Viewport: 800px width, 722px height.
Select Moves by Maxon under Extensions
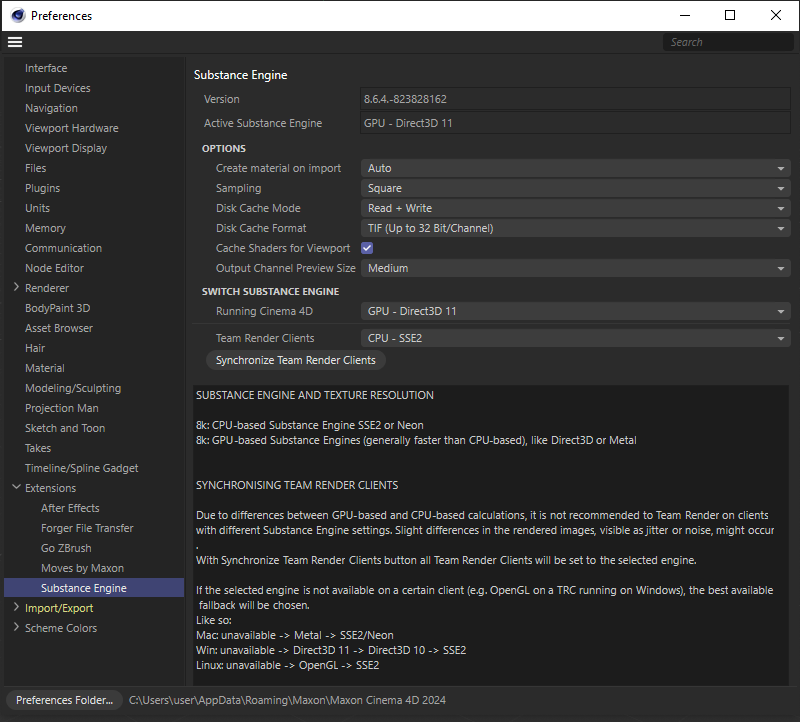(82, 568)
